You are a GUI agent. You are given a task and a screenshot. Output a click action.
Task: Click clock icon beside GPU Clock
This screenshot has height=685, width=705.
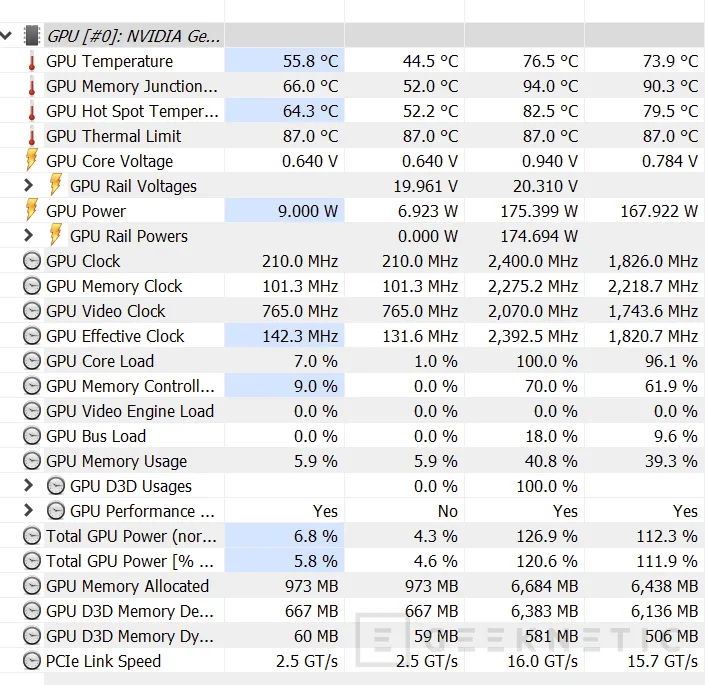32,261
